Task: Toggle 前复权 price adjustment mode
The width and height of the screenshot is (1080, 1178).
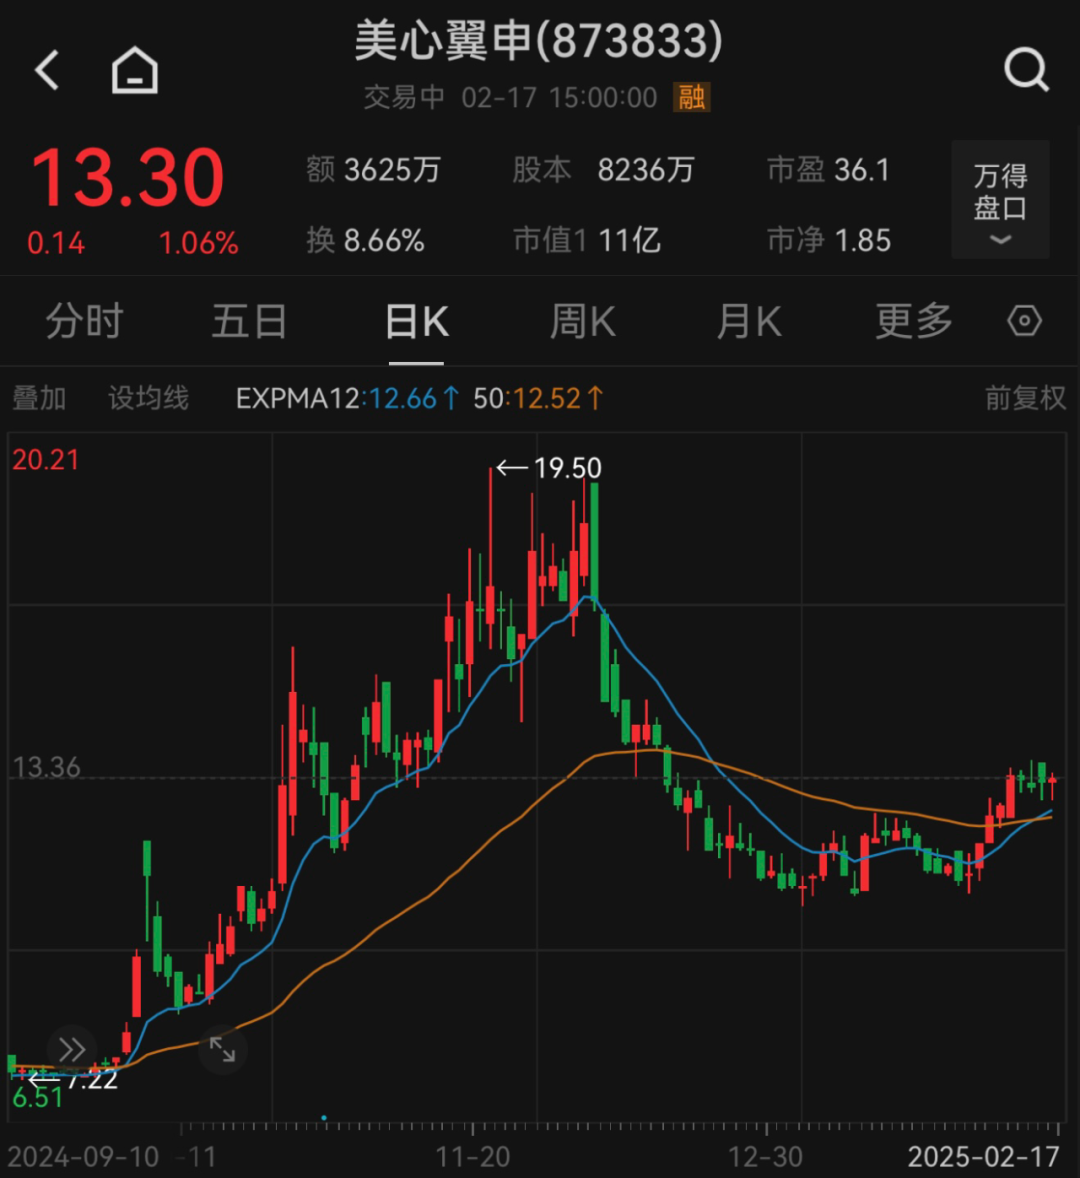Action: click(x=1024, y=397)
